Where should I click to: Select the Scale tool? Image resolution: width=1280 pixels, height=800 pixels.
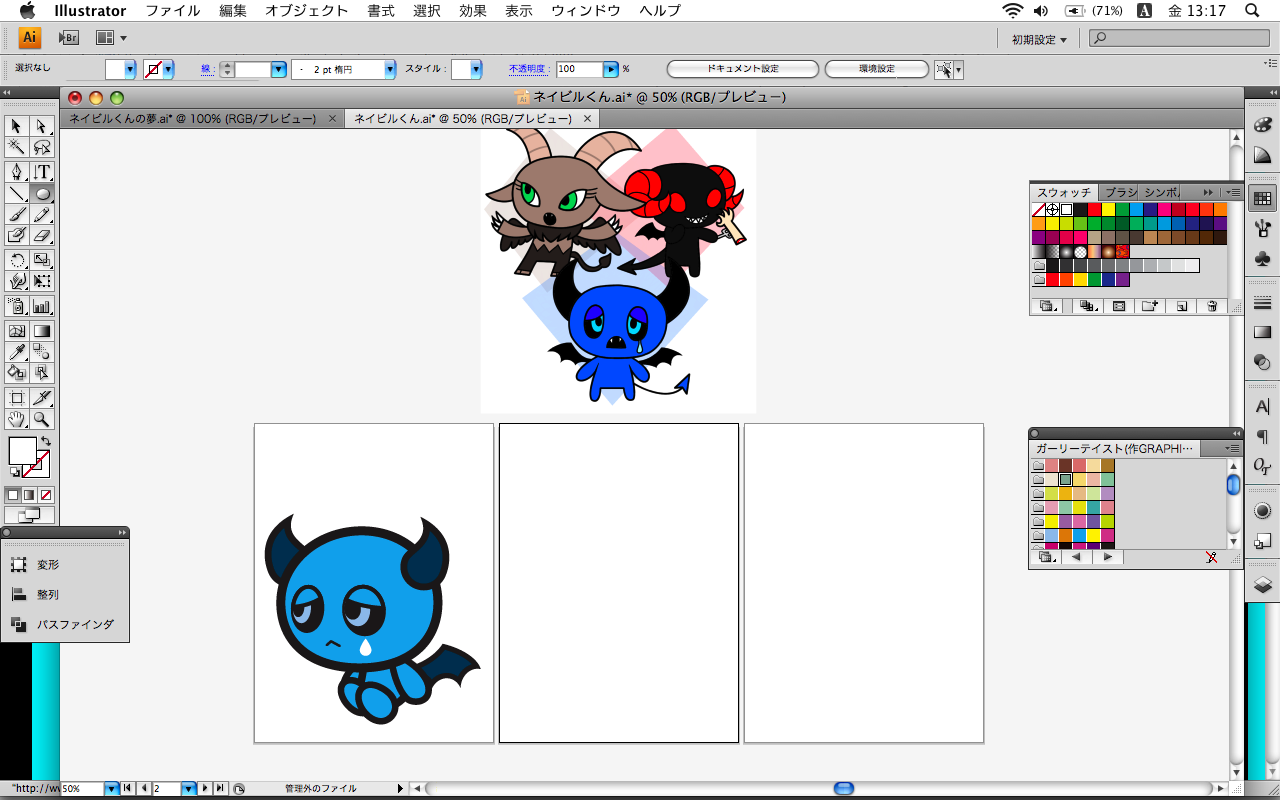[x=42, y=260]
